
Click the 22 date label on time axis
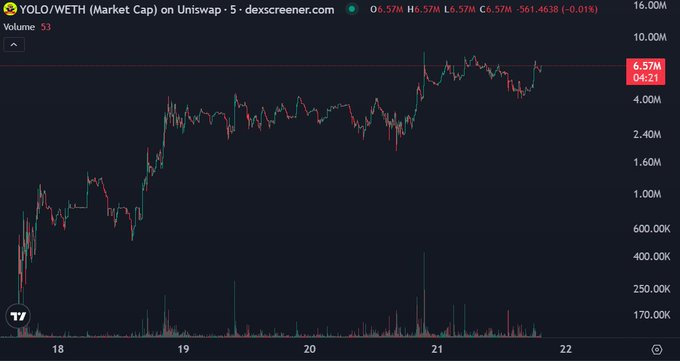[x=566, y=349]
